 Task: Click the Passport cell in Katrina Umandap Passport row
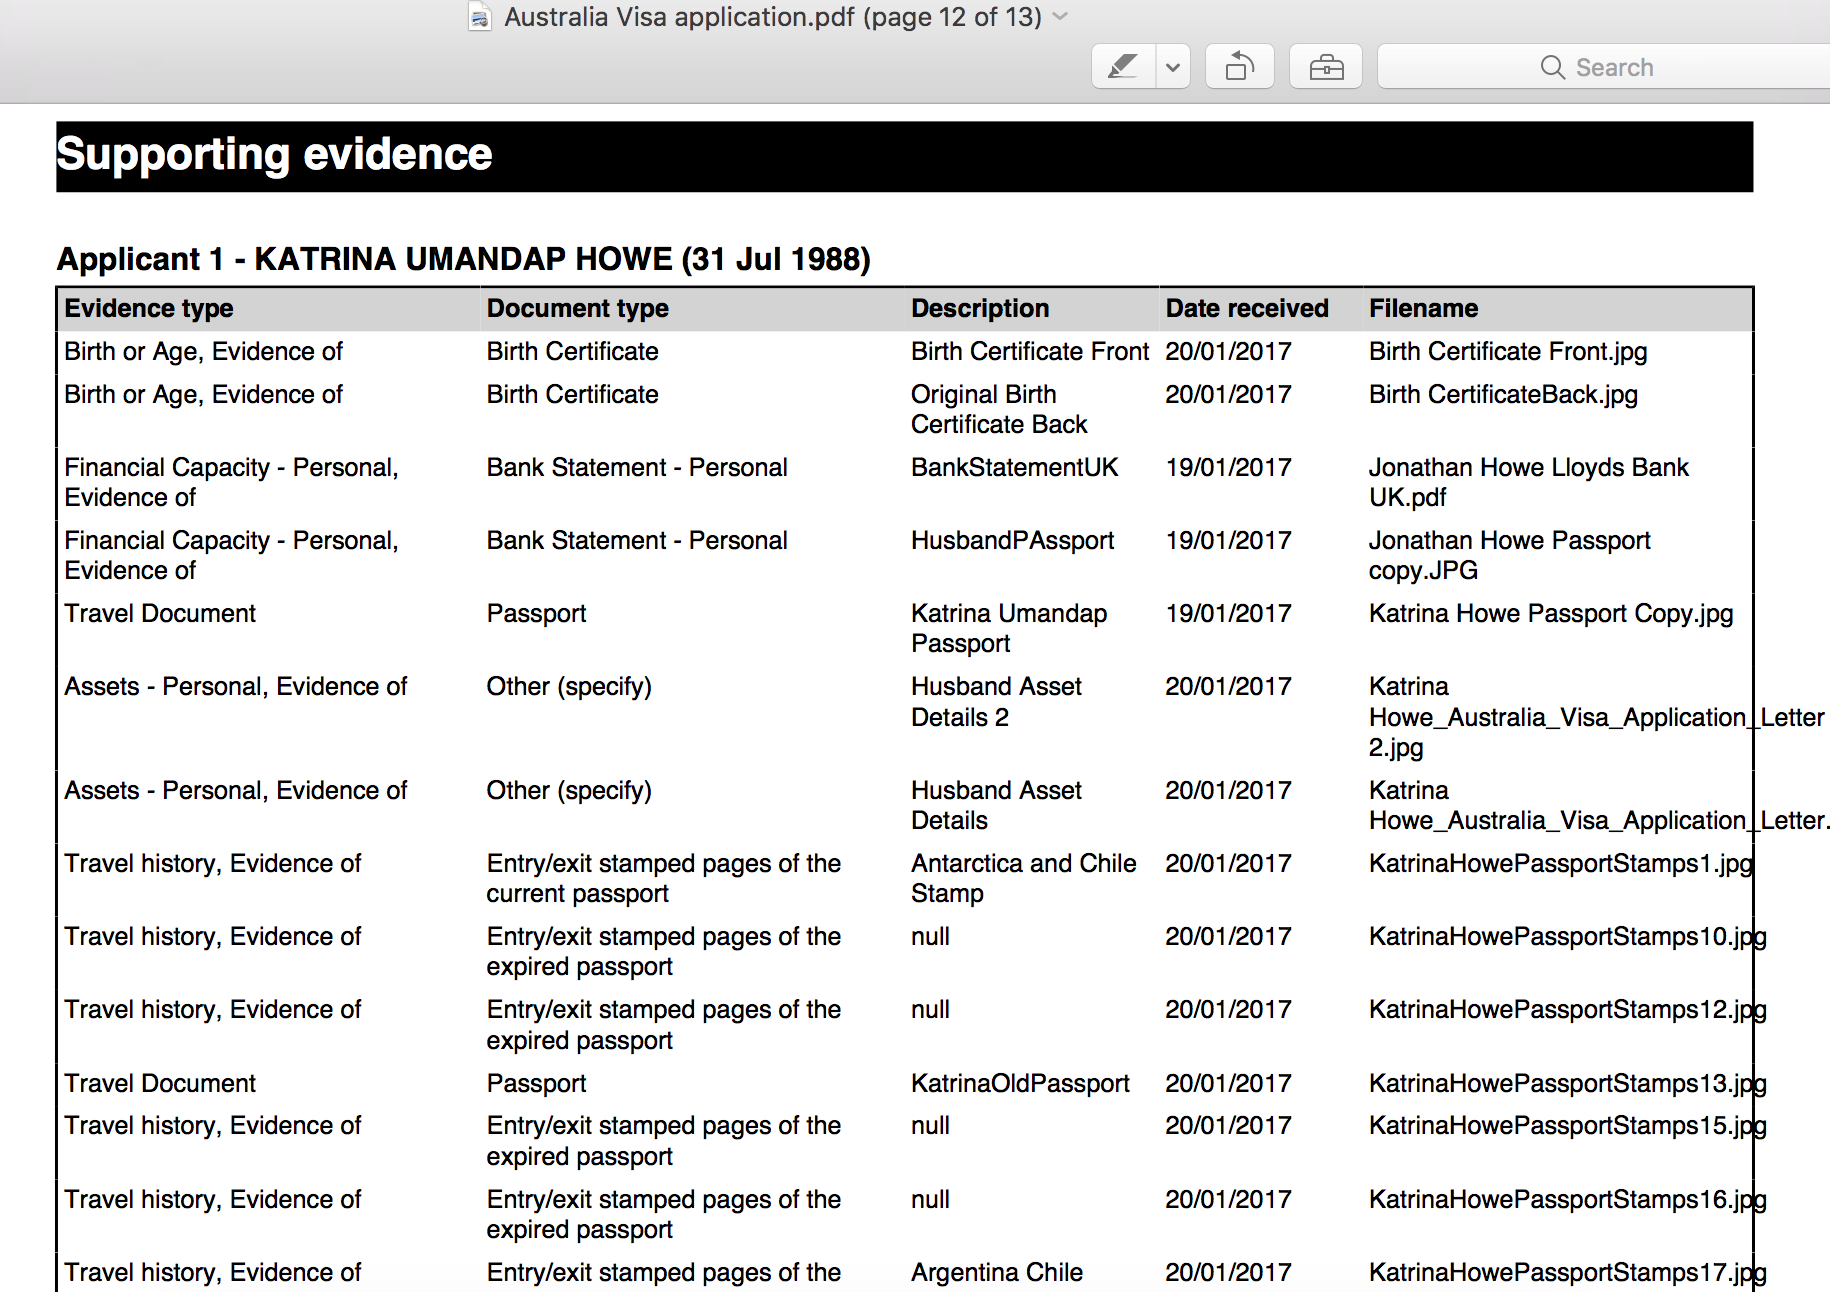coord(536,614)
